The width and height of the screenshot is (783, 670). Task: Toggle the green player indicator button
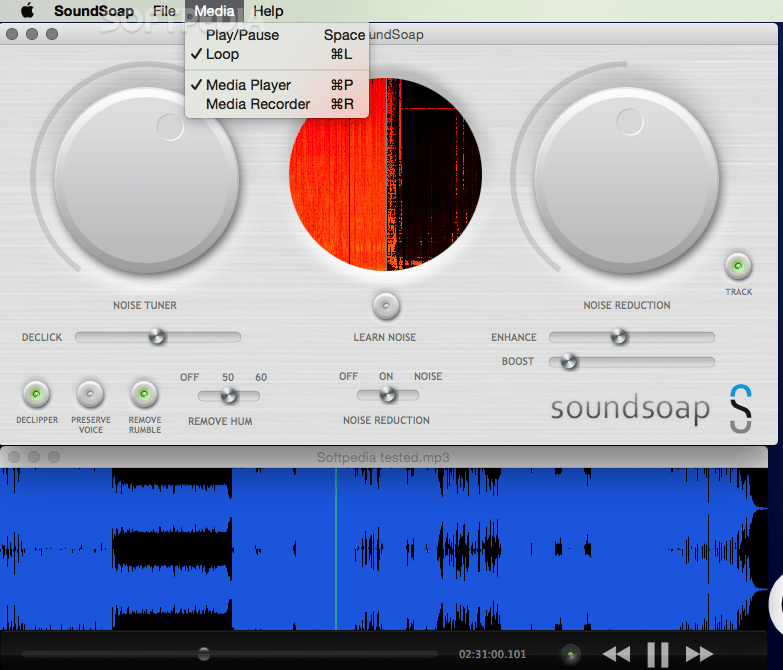tap(571, 654)
